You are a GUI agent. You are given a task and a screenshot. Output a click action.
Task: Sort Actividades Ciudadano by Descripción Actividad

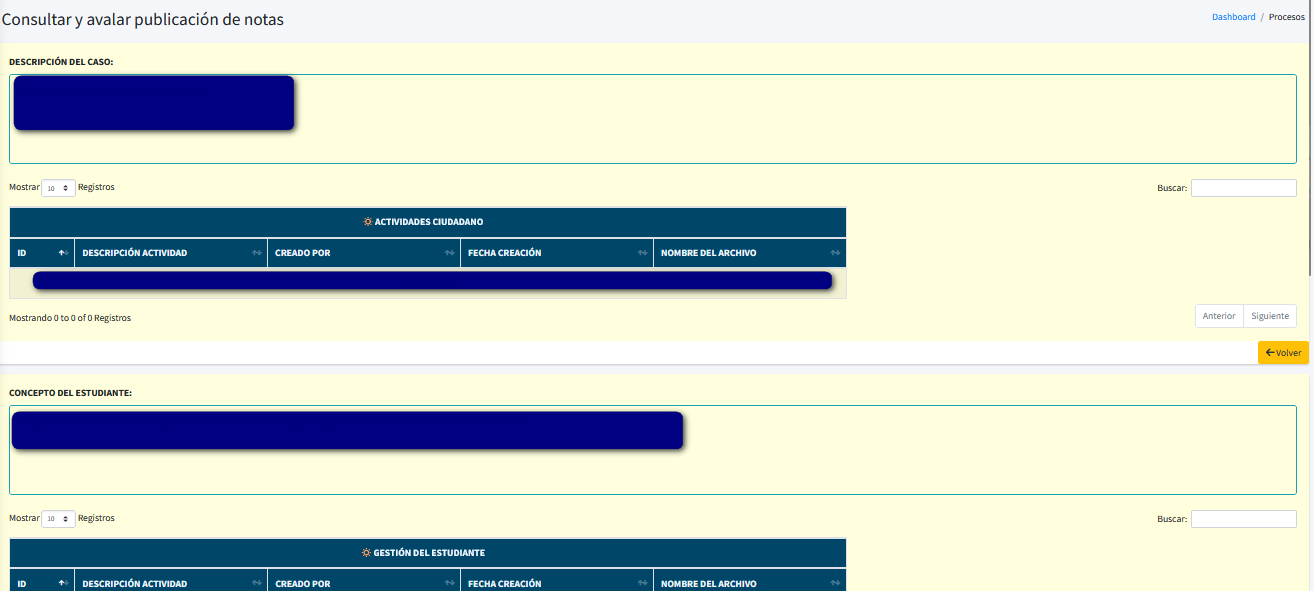click(x=171, y=253)
